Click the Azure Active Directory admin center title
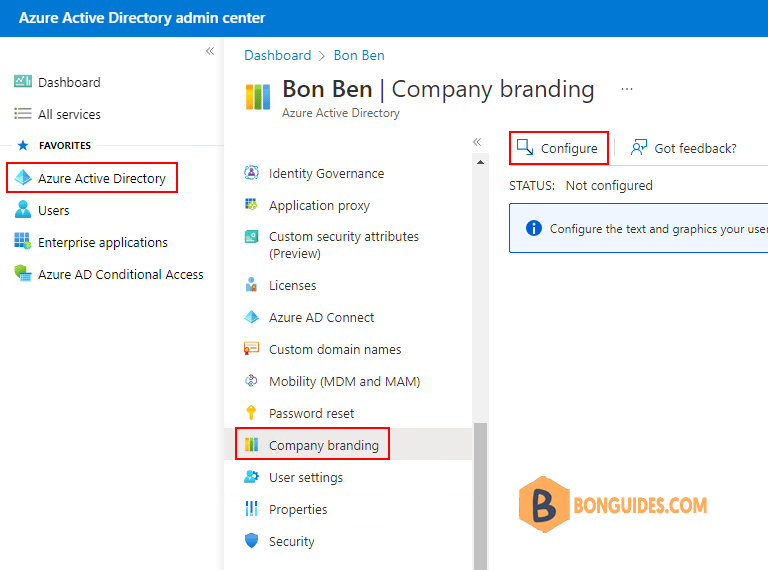The width and height of the screenshot is (768, 570). [142, 18]
